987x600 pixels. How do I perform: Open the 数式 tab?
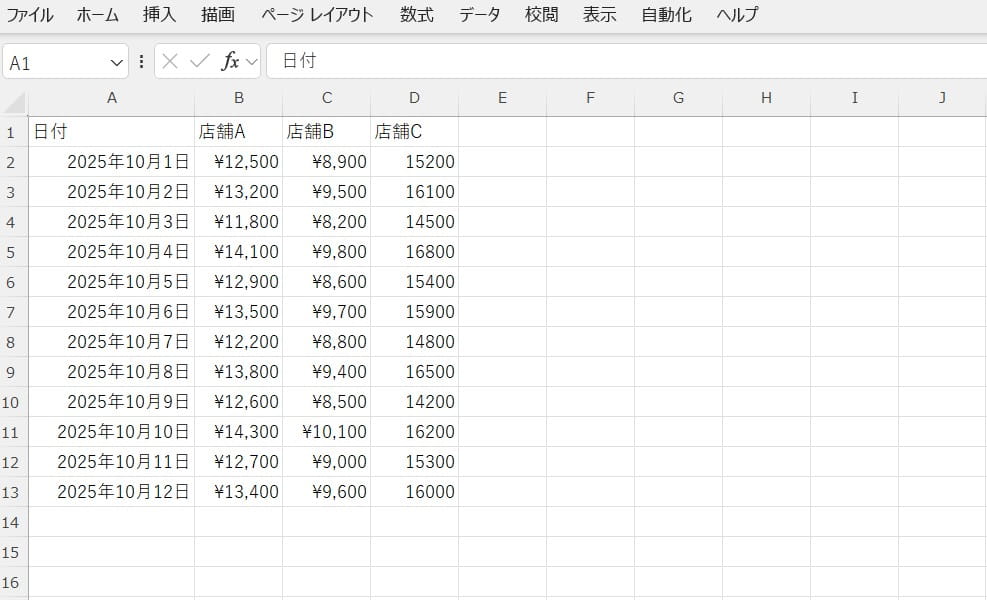click(x=416, y=15)
